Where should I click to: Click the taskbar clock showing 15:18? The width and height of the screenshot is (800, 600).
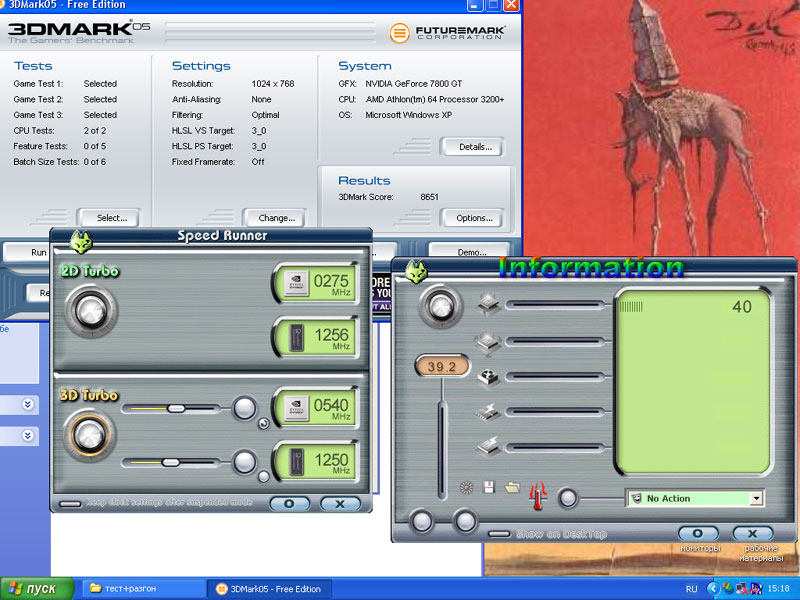778,589
